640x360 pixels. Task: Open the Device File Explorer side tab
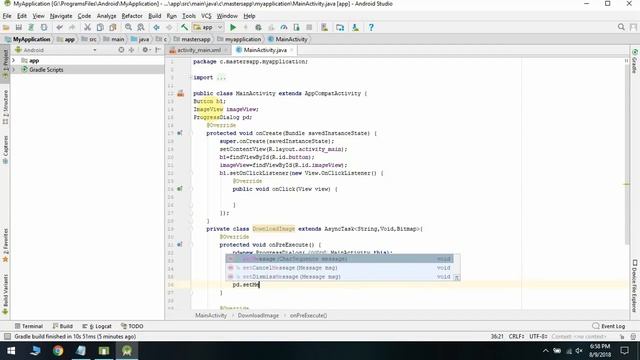coord(635,286)
